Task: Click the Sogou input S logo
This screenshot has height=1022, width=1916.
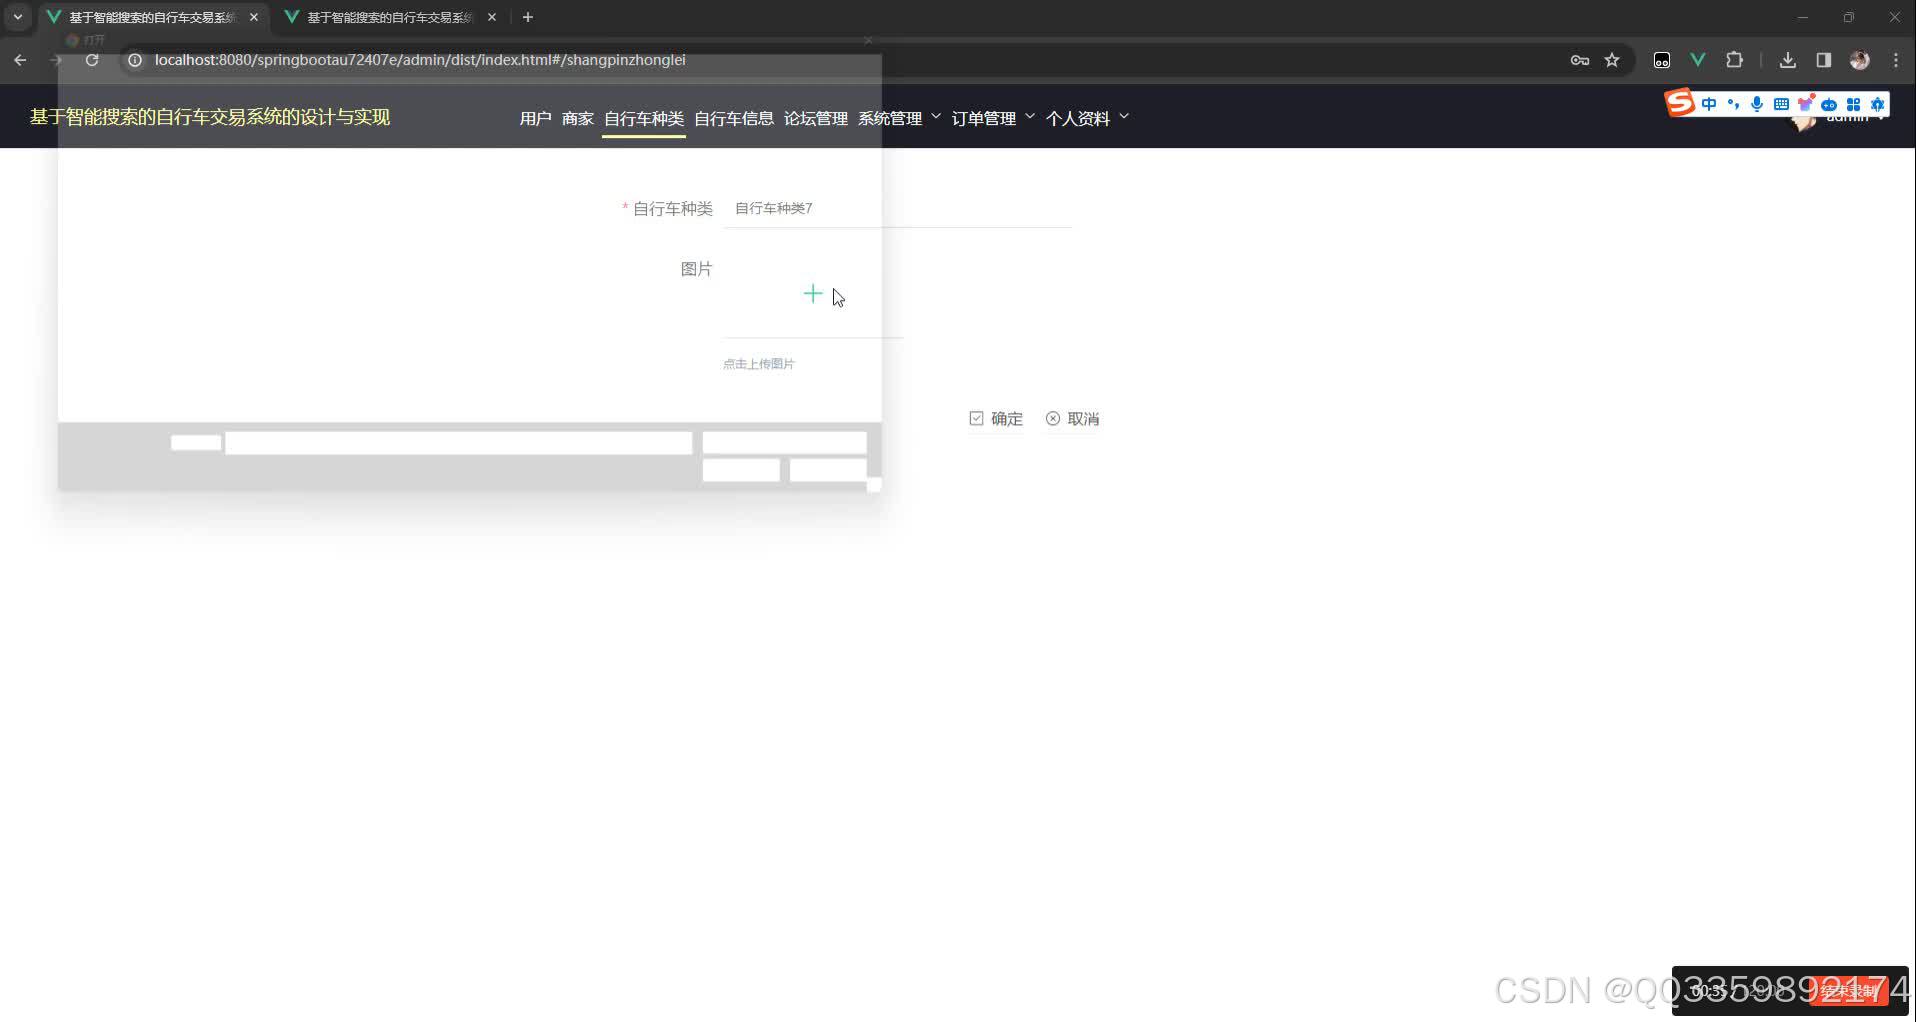Action: coord(1680,103)
